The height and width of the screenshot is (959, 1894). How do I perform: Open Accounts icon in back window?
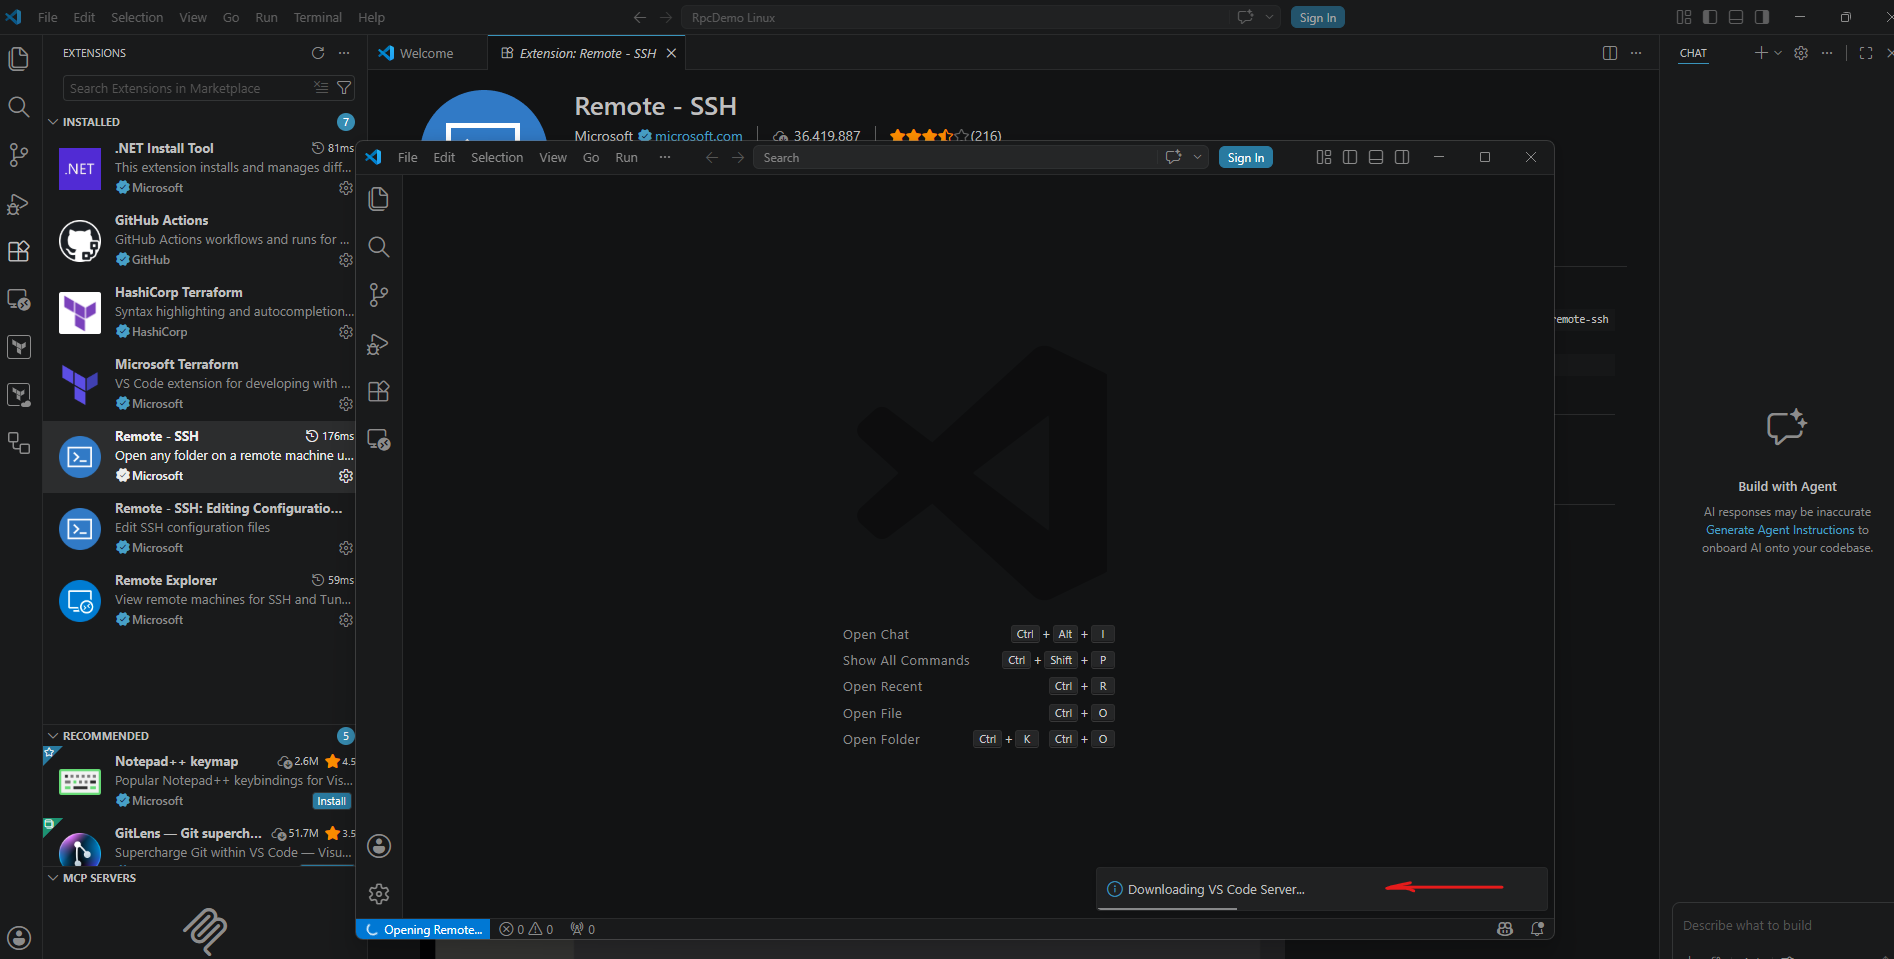tap(18, 938)
